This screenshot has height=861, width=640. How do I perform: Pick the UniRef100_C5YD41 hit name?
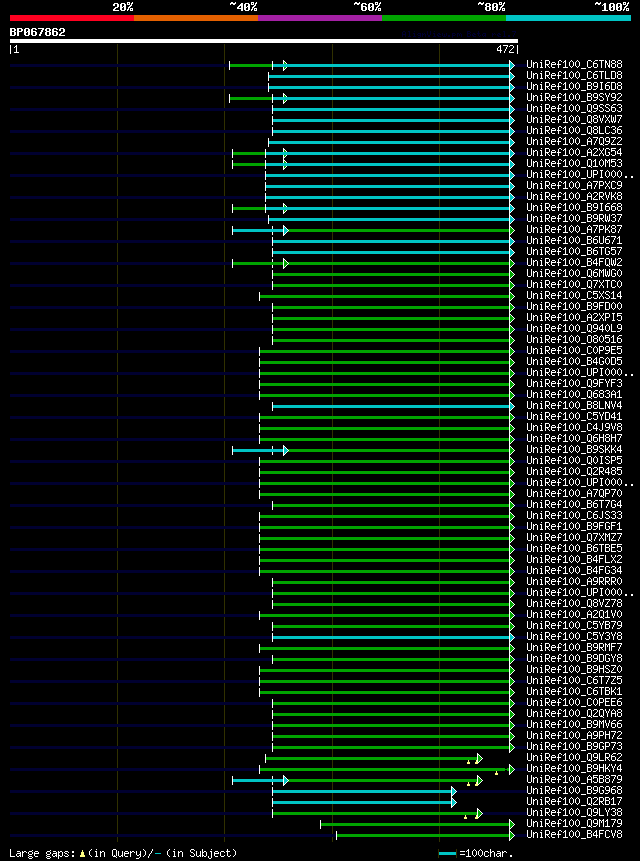pyautogui.click(x=574, y=416)
